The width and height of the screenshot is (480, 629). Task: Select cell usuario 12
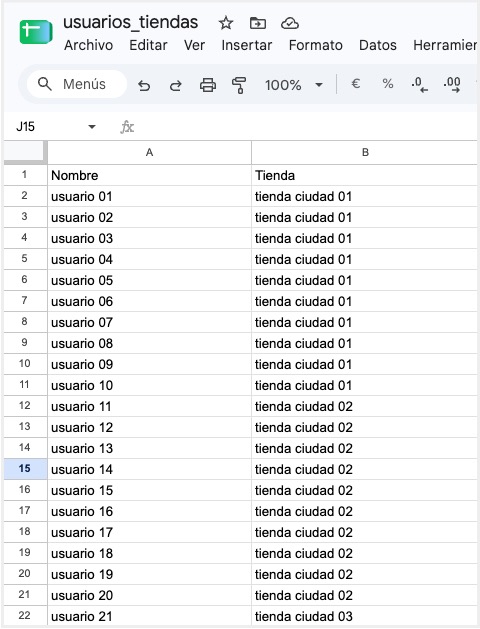click(x=150, y=427)
